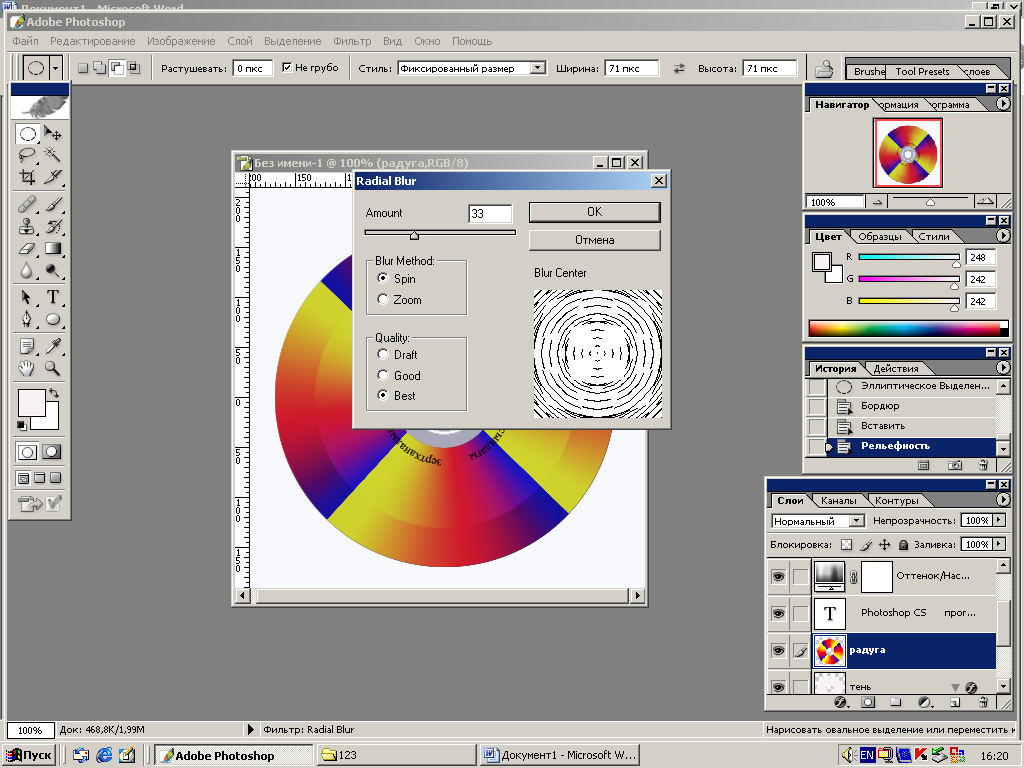Open Color panel options menu

[x=1002, y=236]
